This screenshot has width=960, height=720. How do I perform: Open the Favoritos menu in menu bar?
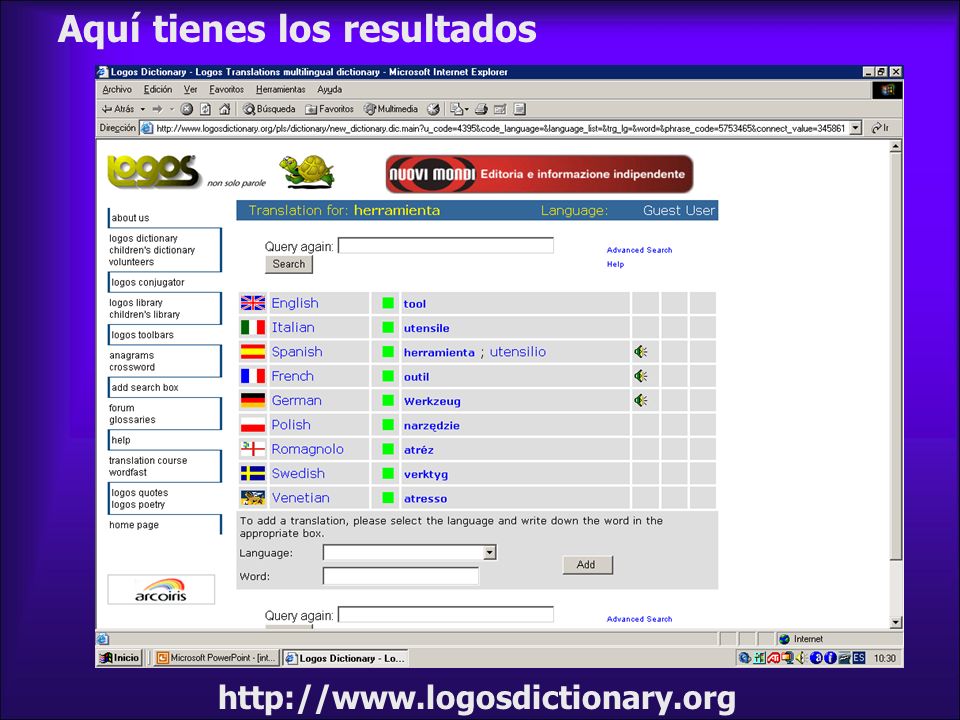tap(227, 89)
